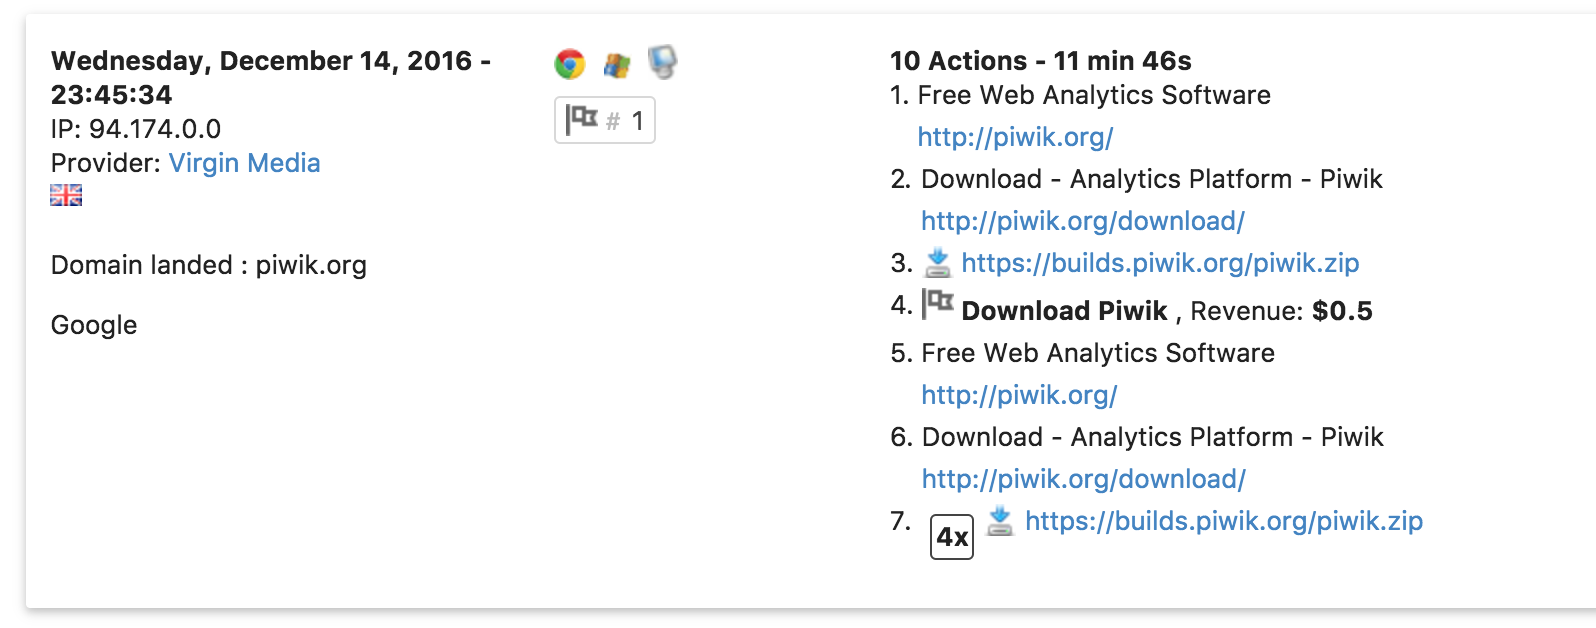1596x628 pixels.
Task: Open the piwik.org link under action 5
Action: (1019, 395)
